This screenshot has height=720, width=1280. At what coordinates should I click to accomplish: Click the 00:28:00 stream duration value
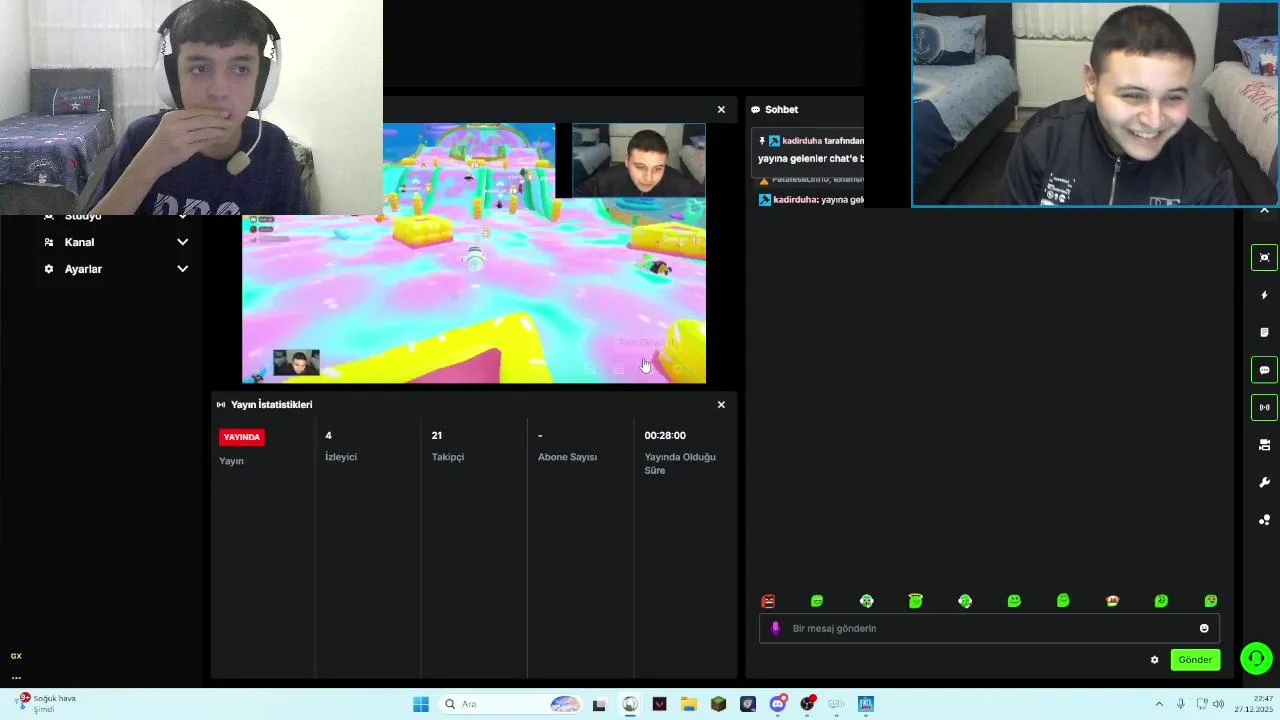665,436
